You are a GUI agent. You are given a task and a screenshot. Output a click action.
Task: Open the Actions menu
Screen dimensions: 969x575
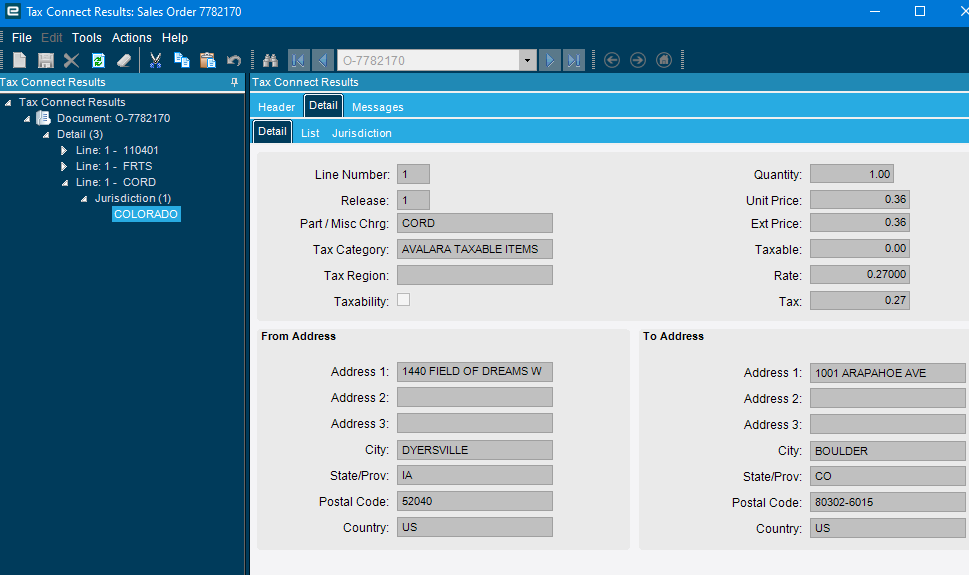pos(132,38)
